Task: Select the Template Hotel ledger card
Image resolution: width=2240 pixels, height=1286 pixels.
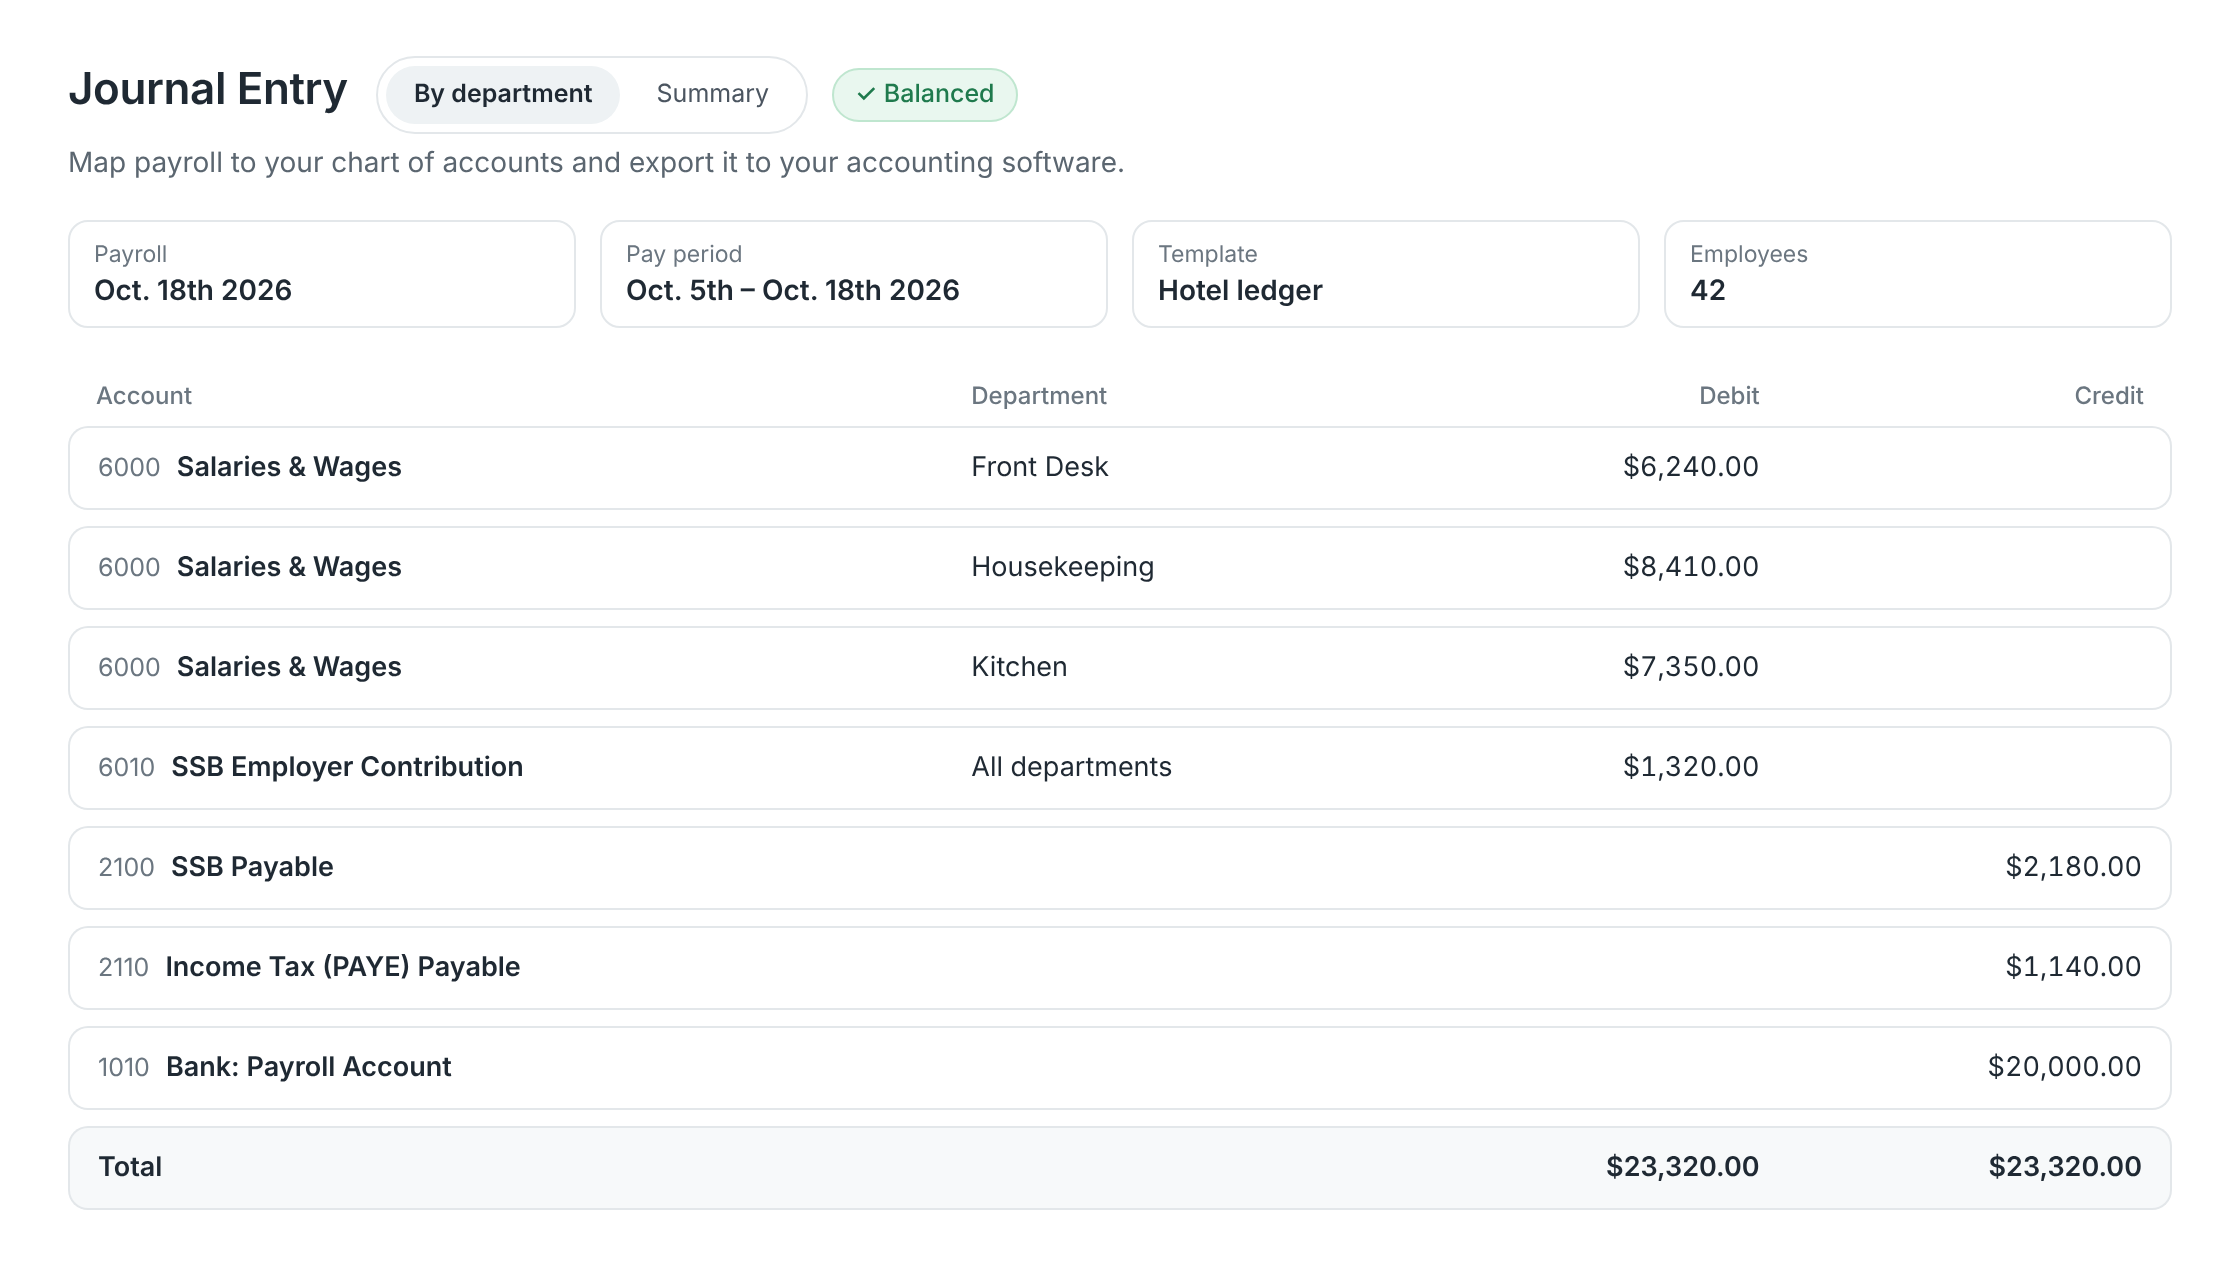Action: (1386, 274)
